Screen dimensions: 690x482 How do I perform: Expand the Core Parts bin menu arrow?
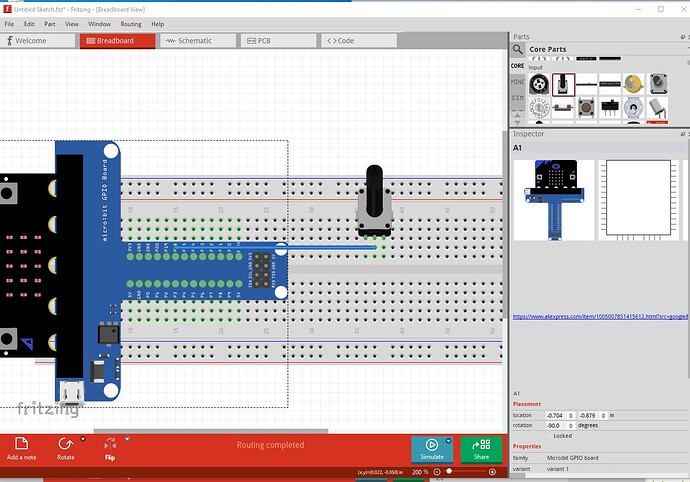pyautogui.click(x=687, y=48)
